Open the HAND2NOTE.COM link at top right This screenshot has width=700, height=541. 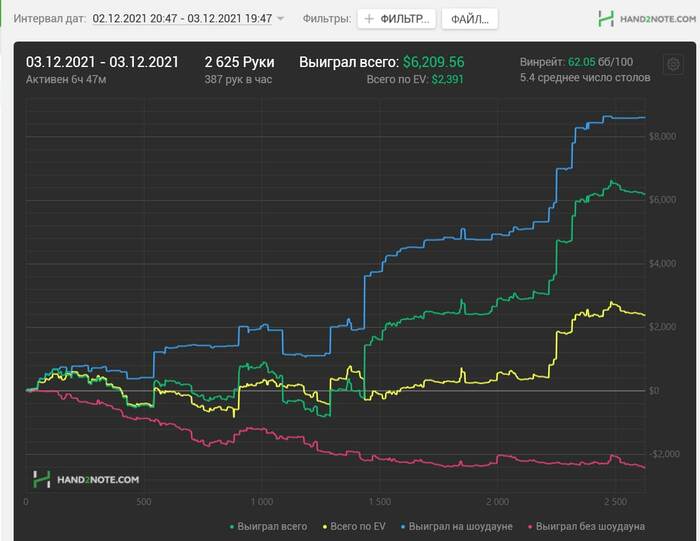(658, 19)
